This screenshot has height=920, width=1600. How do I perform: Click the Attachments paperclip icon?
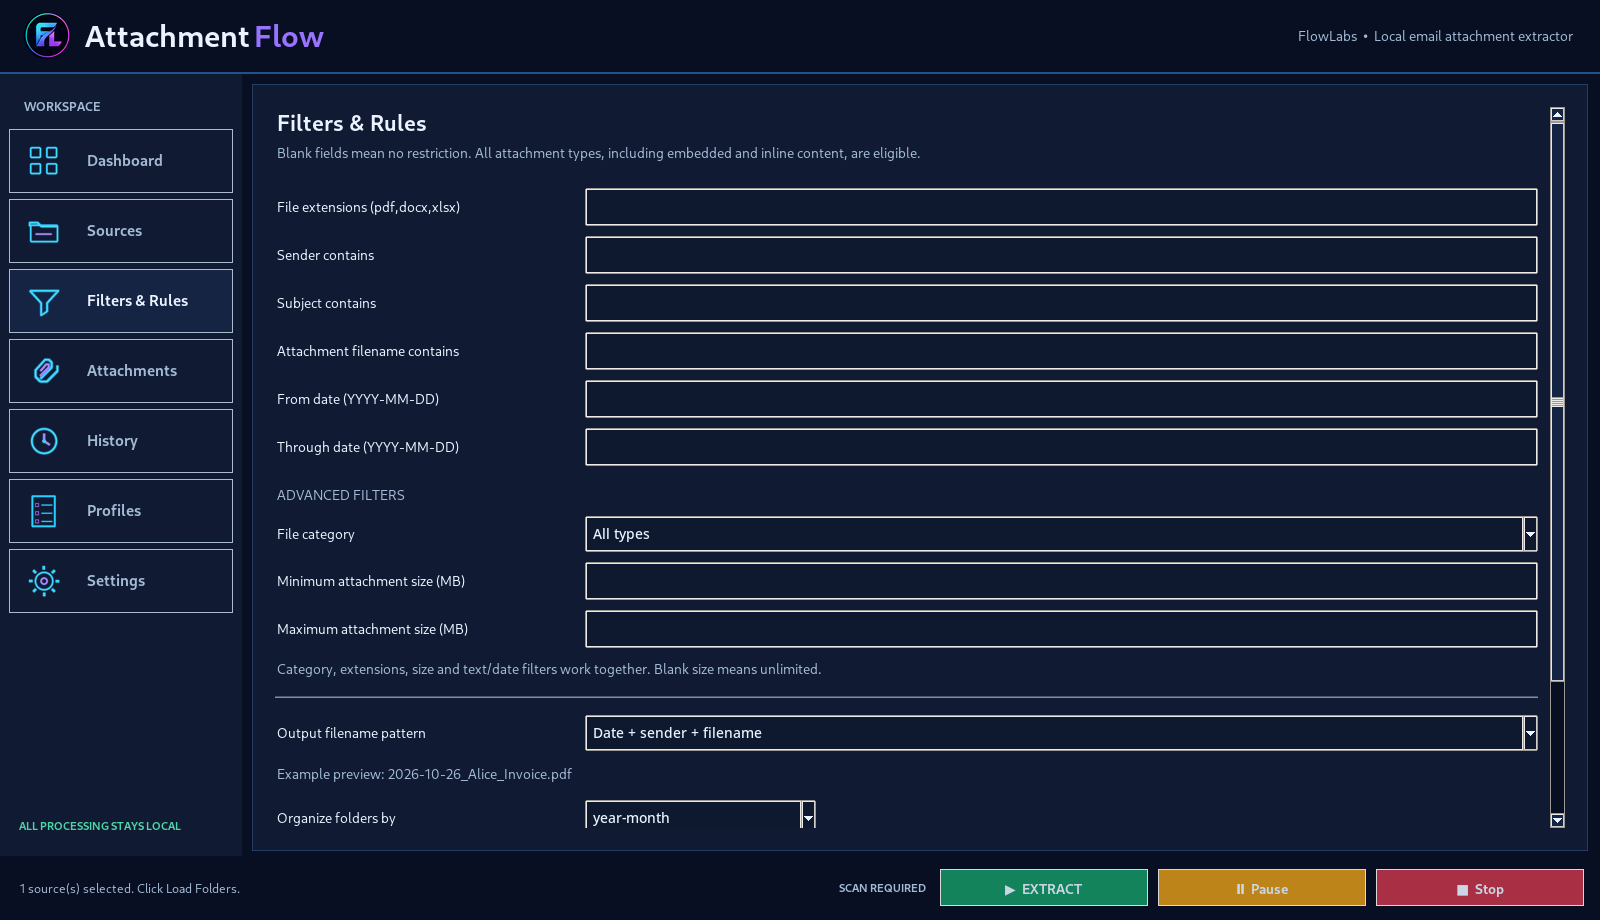click(44, 371)
